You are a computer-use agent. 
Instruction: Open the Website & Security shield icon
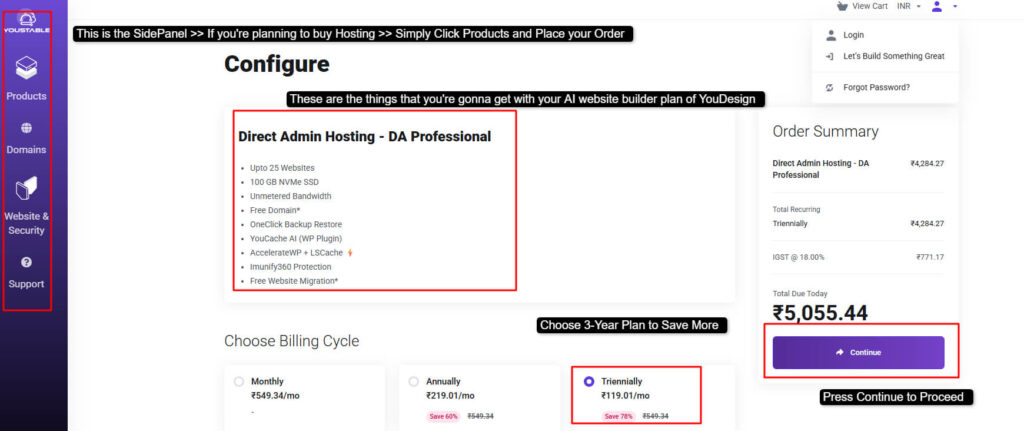pos(26,189)
